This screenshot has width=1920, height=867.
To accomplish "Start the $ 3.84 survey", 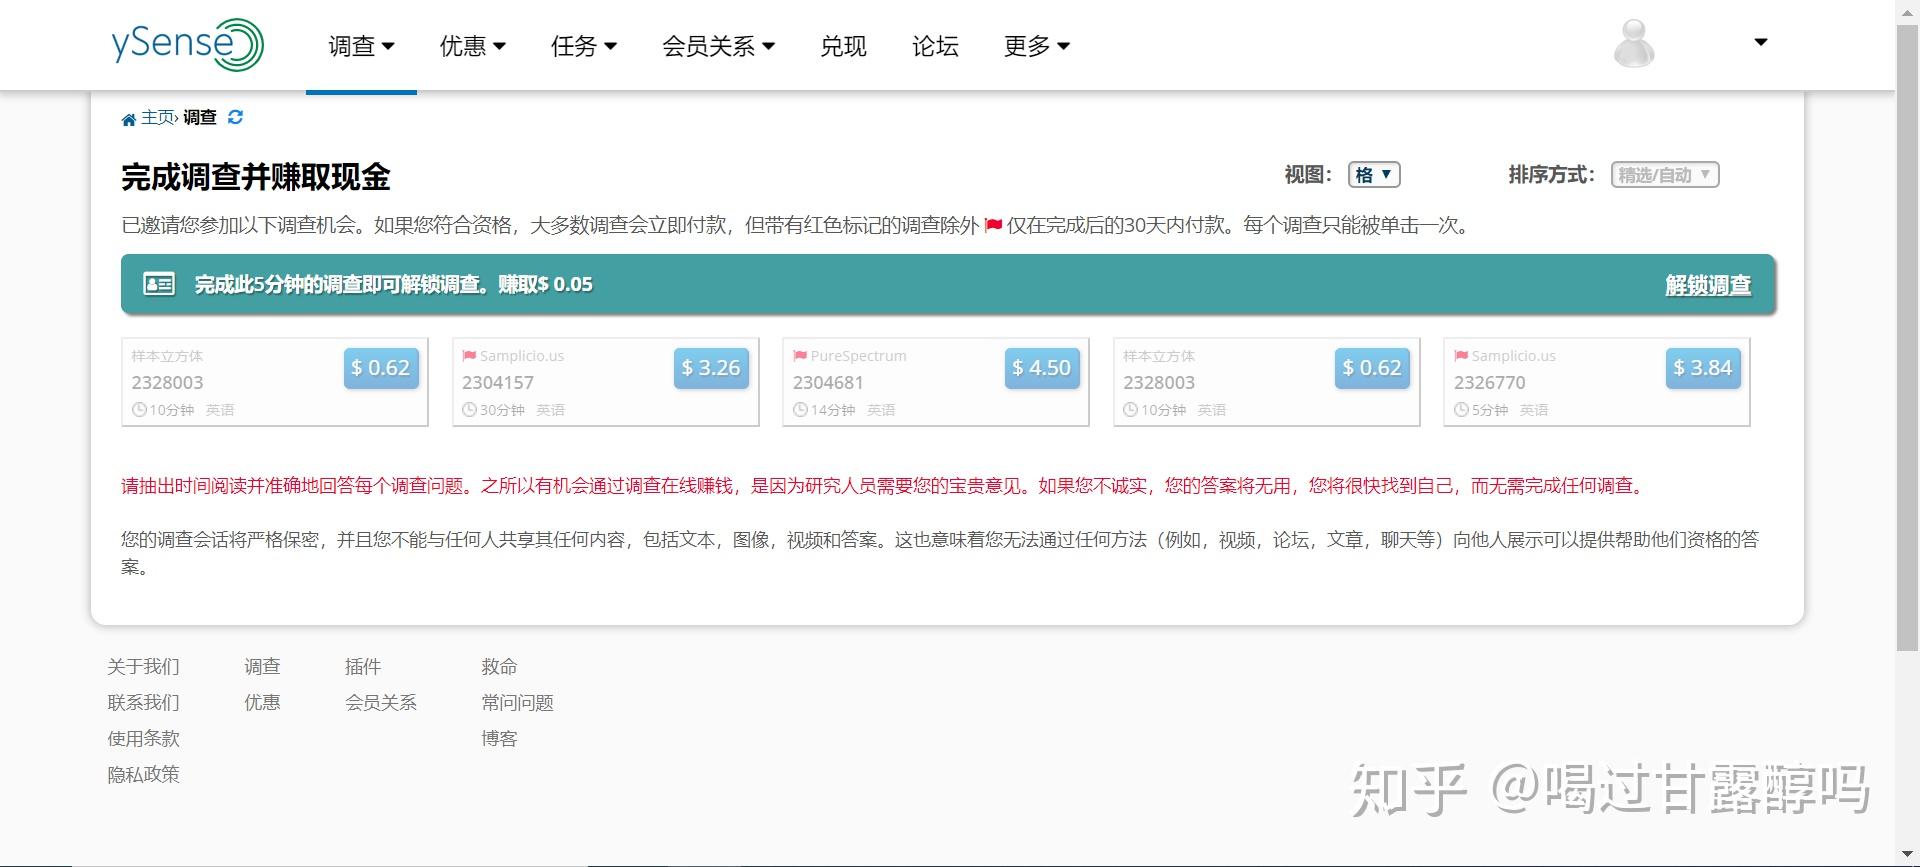I will pyautogui.click(x=1702, y=368).
